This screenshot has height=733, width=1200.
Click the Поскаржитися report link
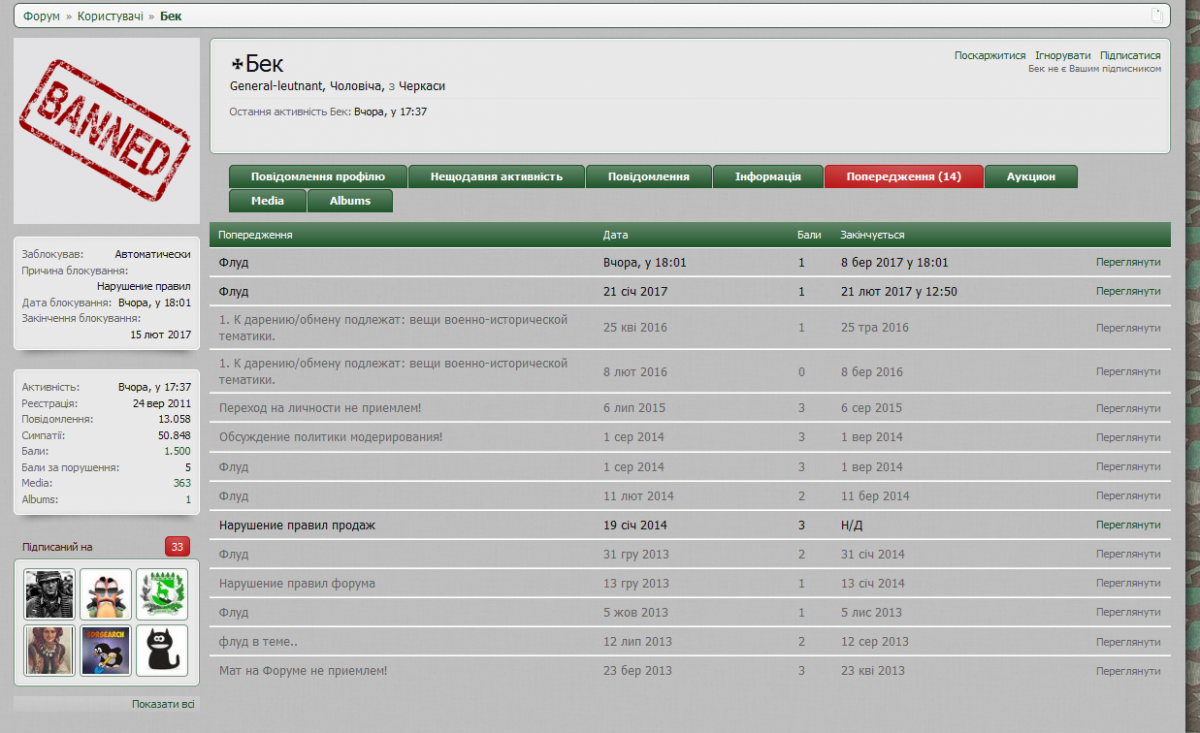point(989,56)
